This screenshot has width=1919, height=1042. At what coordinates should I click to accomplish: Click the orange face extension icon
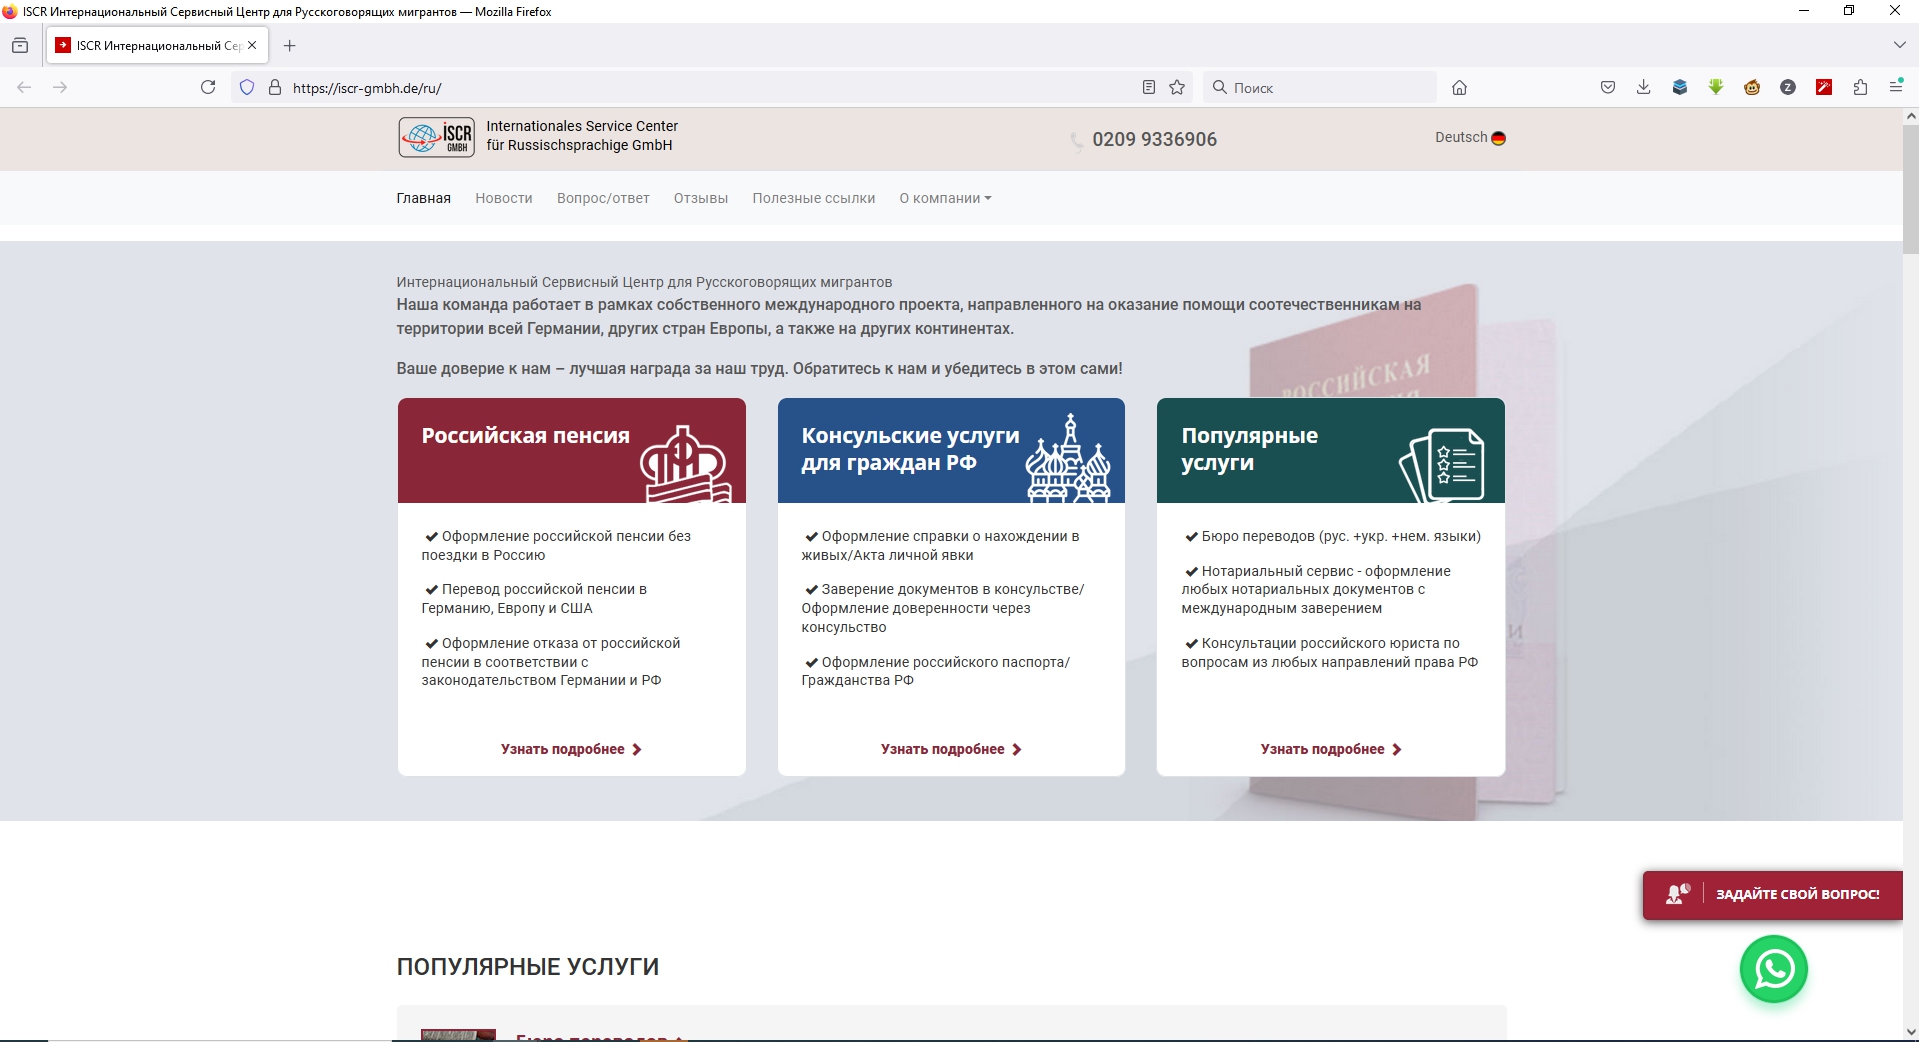click(x=1752, y=87)
